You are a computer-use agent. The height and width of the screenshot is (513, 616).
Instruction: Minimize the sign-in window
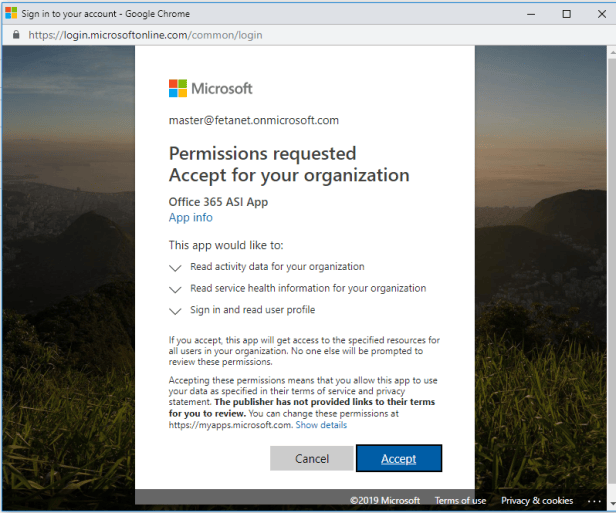coord(531,14)
